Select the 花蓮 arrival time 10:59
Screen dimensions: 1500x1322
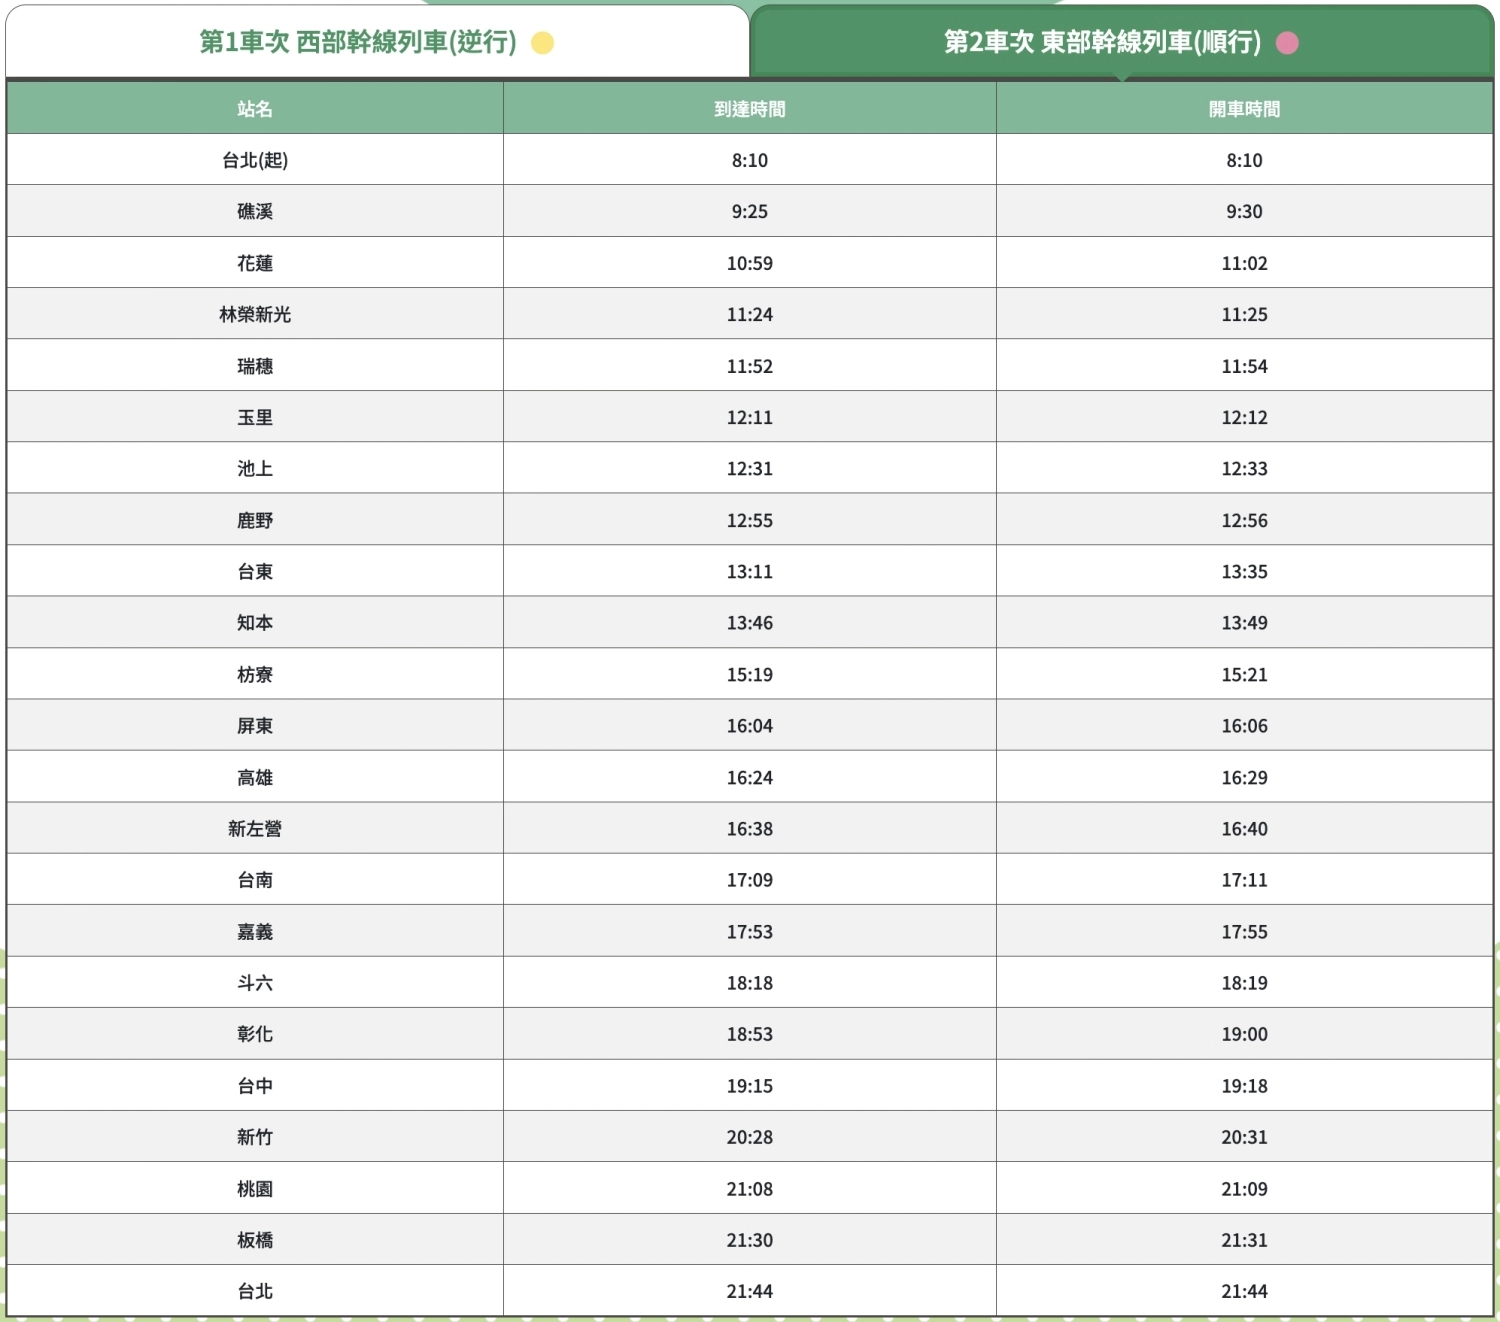click(748, 262)
